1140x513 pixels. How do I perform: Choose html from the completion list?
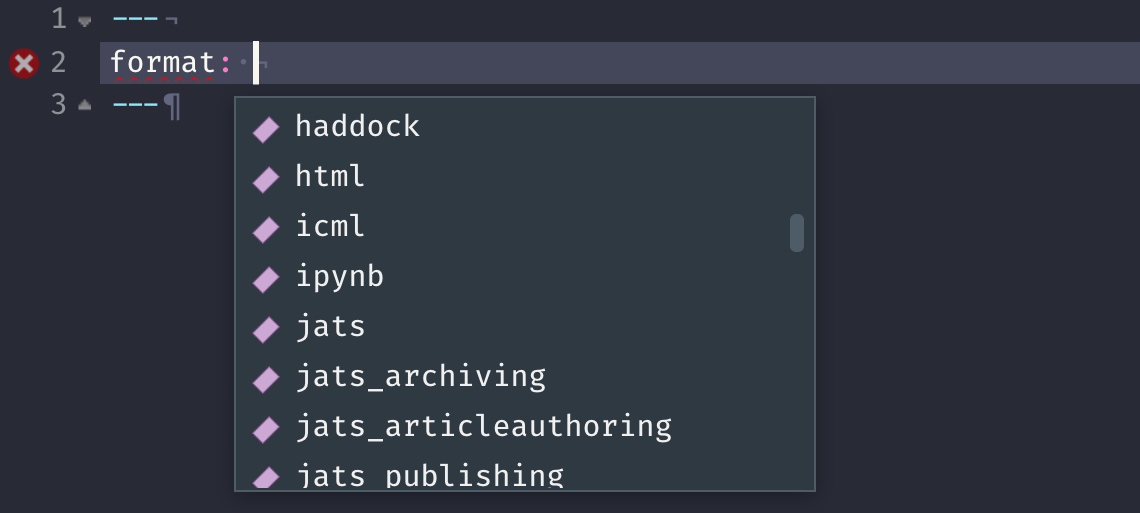(x=330, y=177)
